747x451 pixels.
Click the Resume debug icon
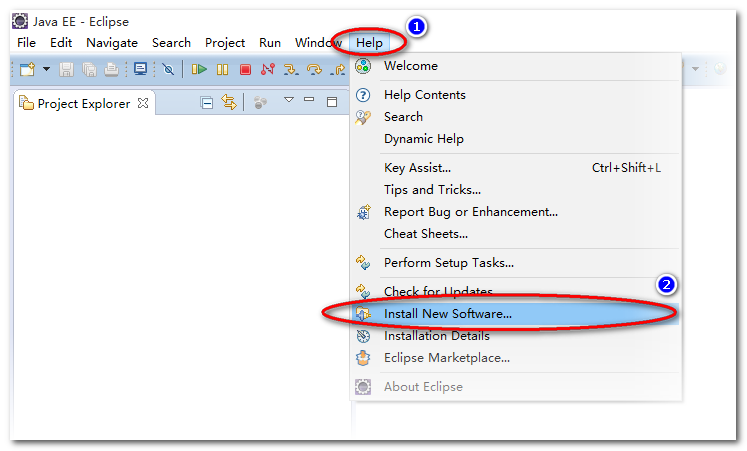click(199, 70)
